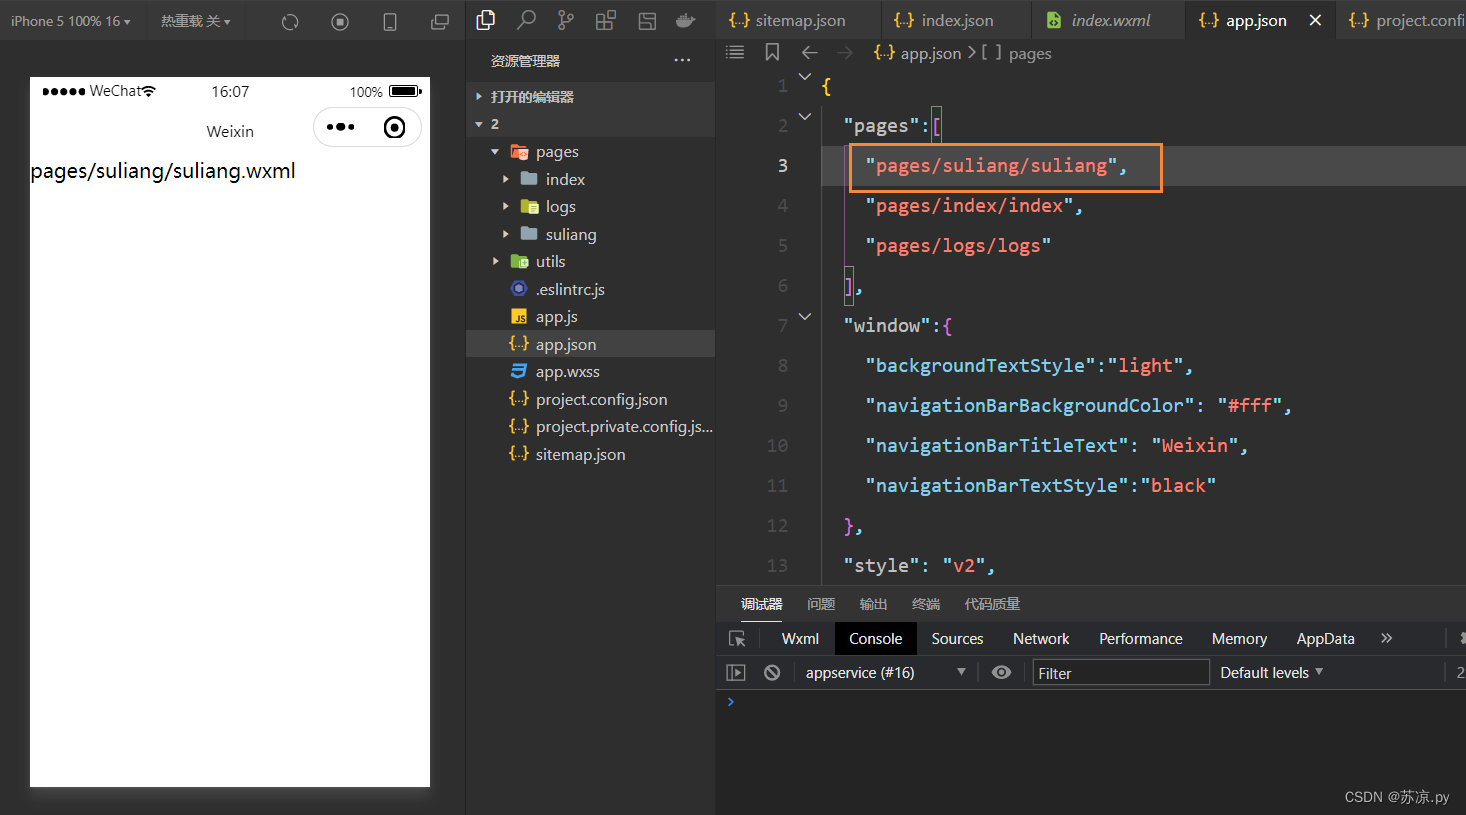
Task: Toggle the live expression eye icon
Action: [1001, 673]
